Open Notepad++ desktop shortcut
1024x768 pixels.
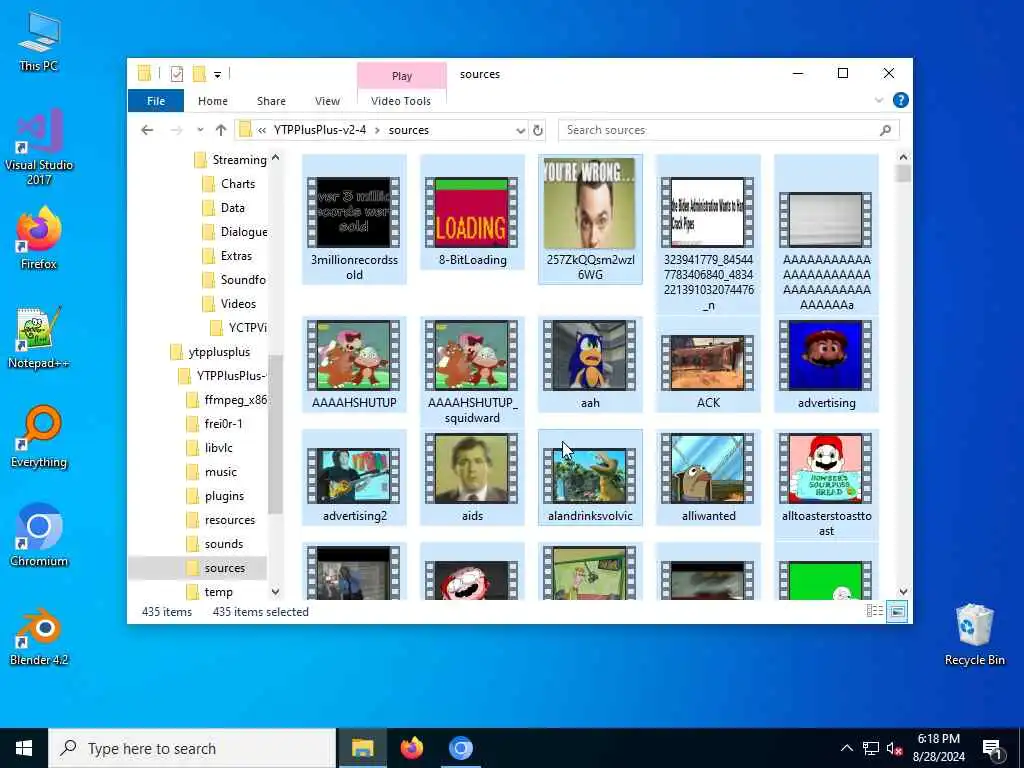[39, 338]
